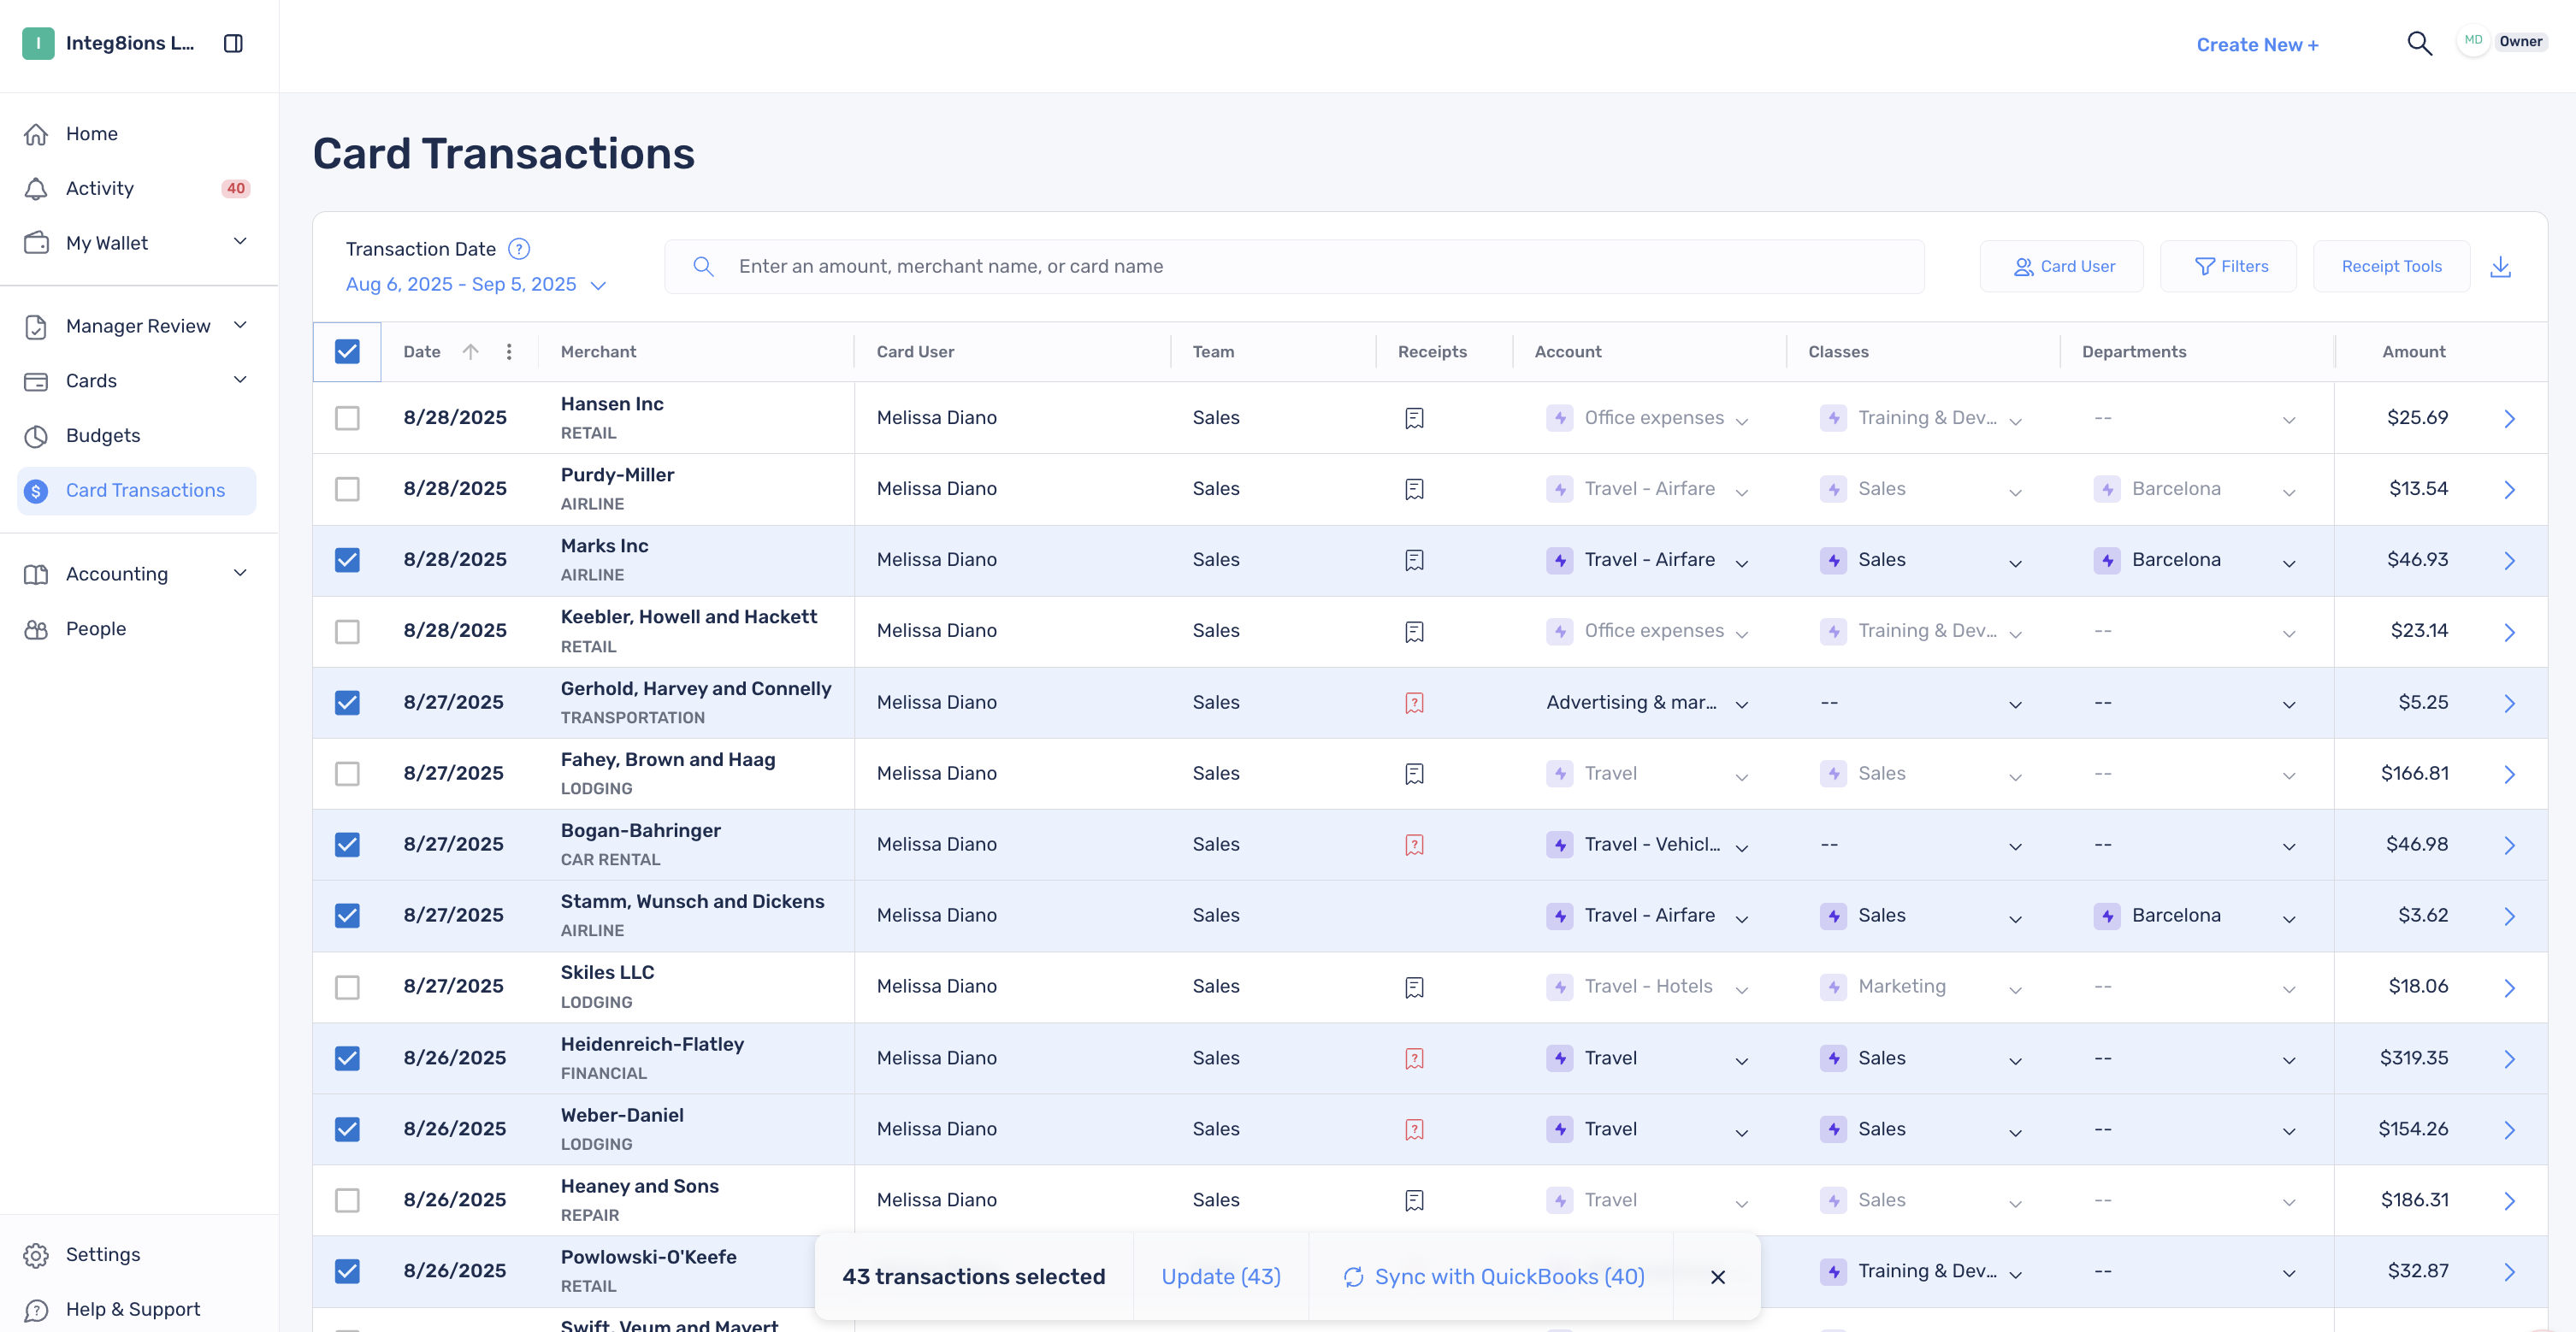Open details arrow for Skiles LLC row
The width and height of the screenshot is (2576, 1332).
(2509, 988)
